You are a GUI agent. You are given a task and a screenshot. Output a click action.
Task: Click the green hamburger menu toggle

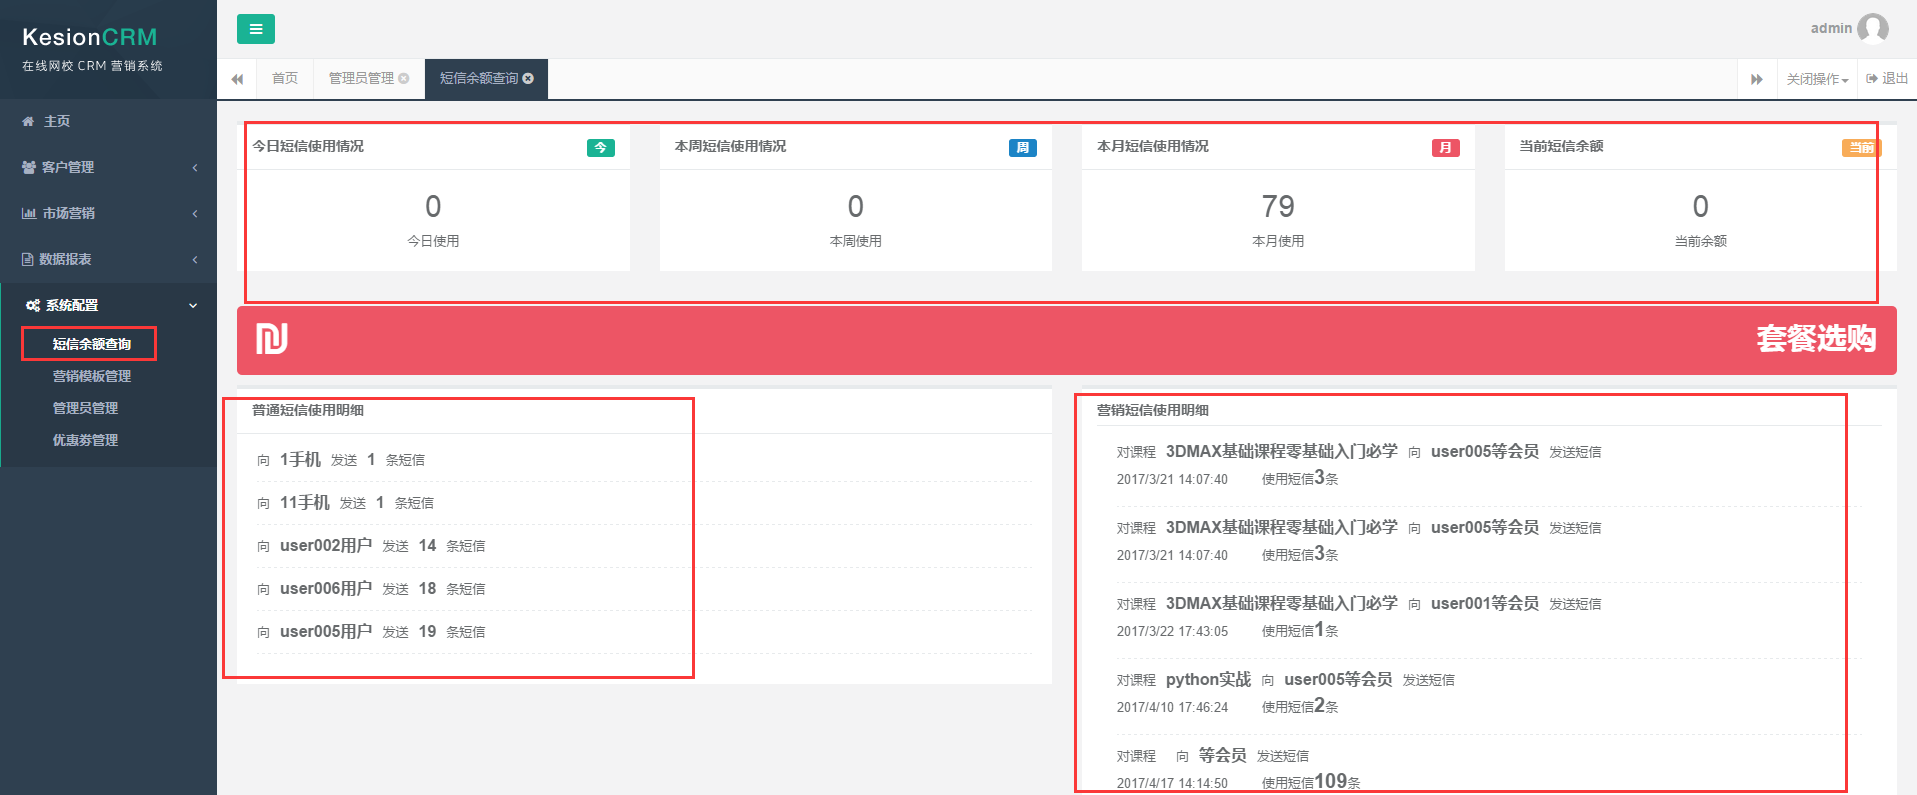(255, 29)
